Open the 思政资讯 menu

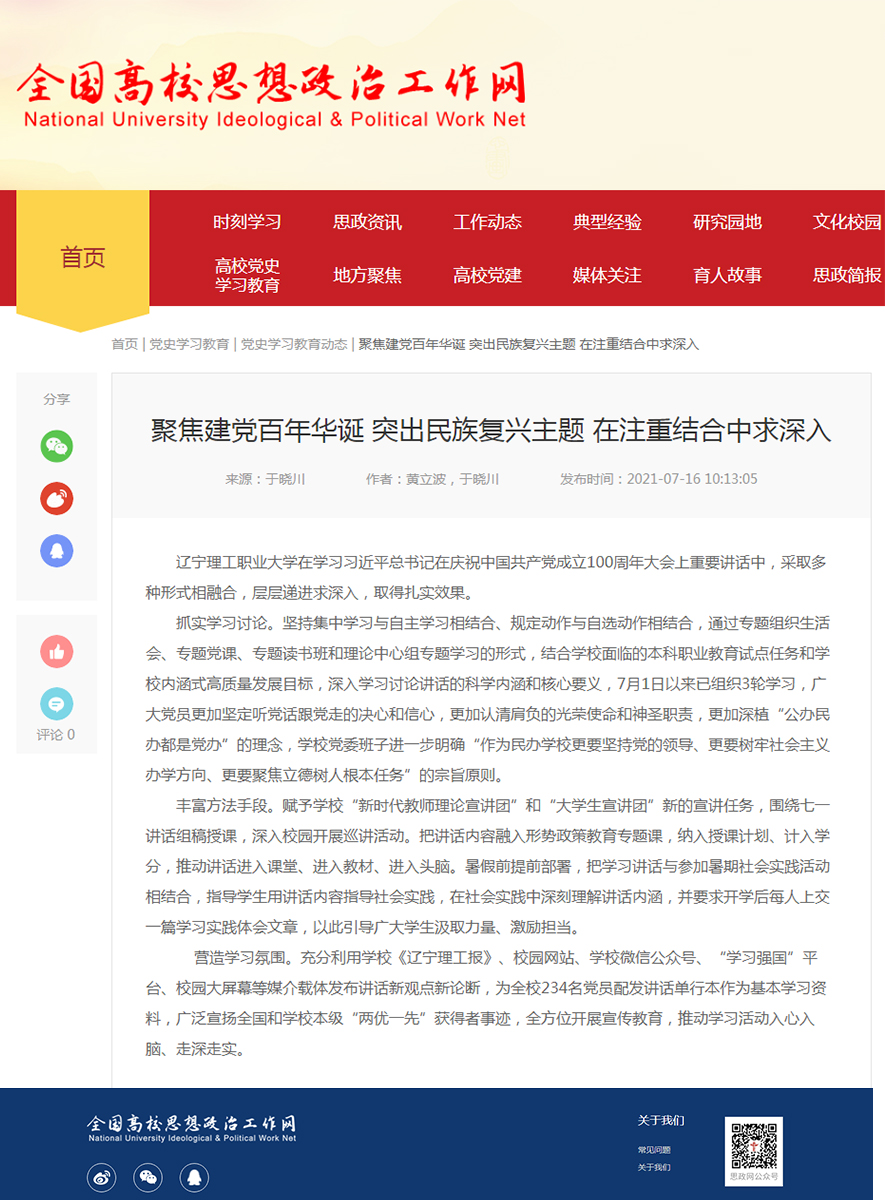(x=367, y=222)
